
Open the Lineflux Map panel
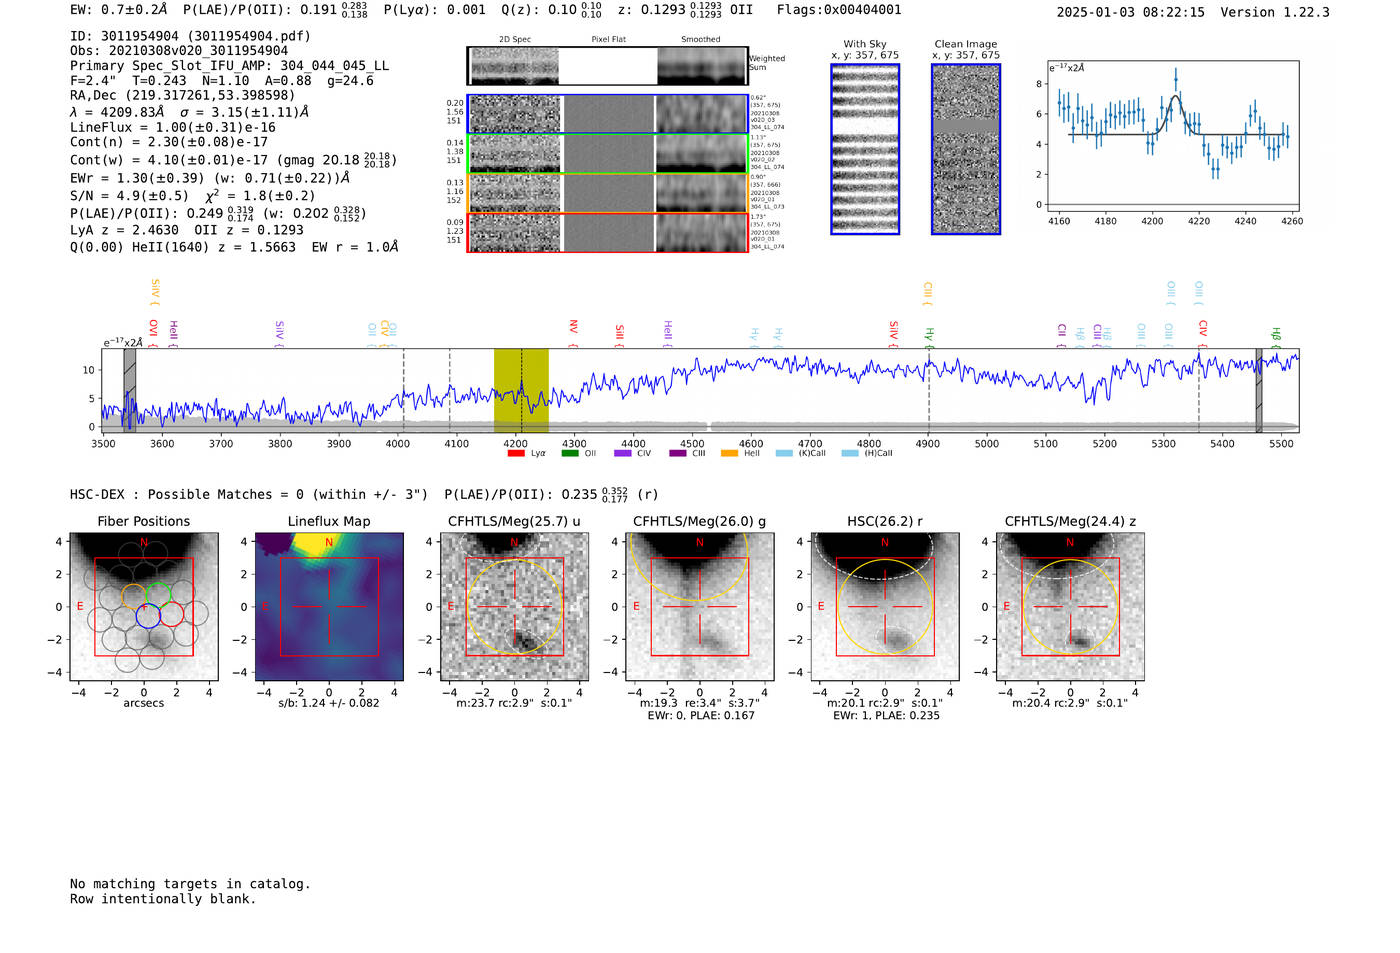pyautogui.click(x=329, y=607)
